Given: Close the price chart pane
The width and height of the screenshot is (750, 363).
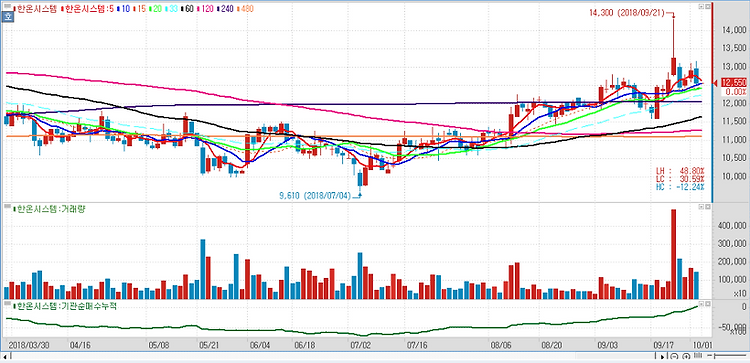Looking at the screenshot, I should tap(707, 7).
